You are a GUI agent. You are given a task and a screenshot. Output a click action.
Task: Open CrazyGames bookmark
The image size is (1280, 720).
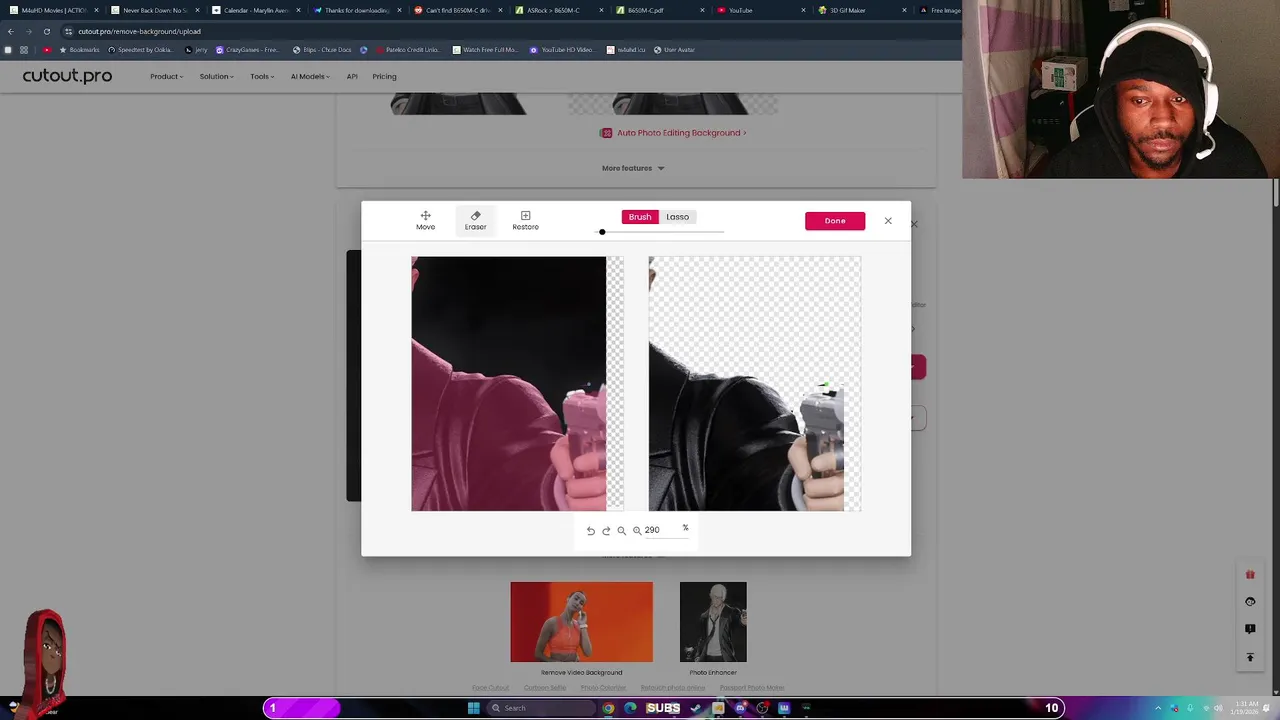coord(247,50)
